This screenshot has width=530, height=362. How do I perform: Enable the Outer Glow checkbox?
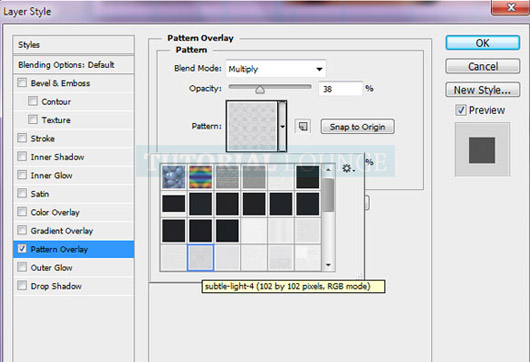pyautogui.click(x=22, y=267)
